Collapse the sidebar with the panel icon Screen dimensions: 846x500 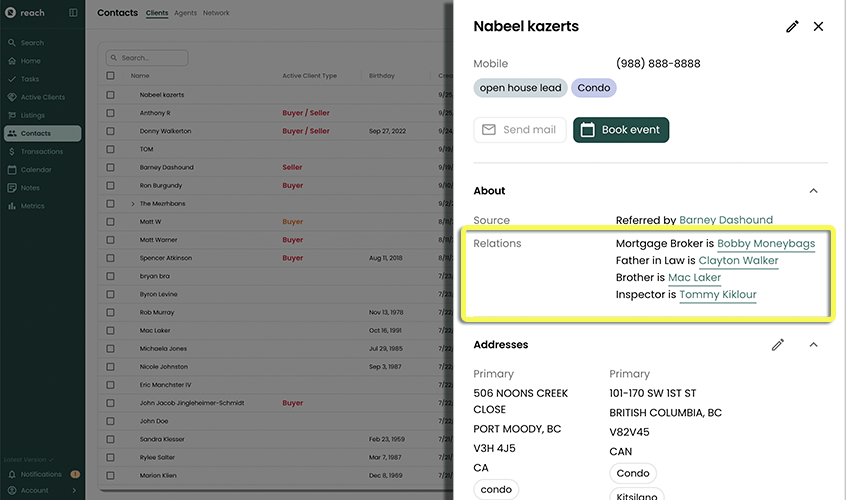73,13
